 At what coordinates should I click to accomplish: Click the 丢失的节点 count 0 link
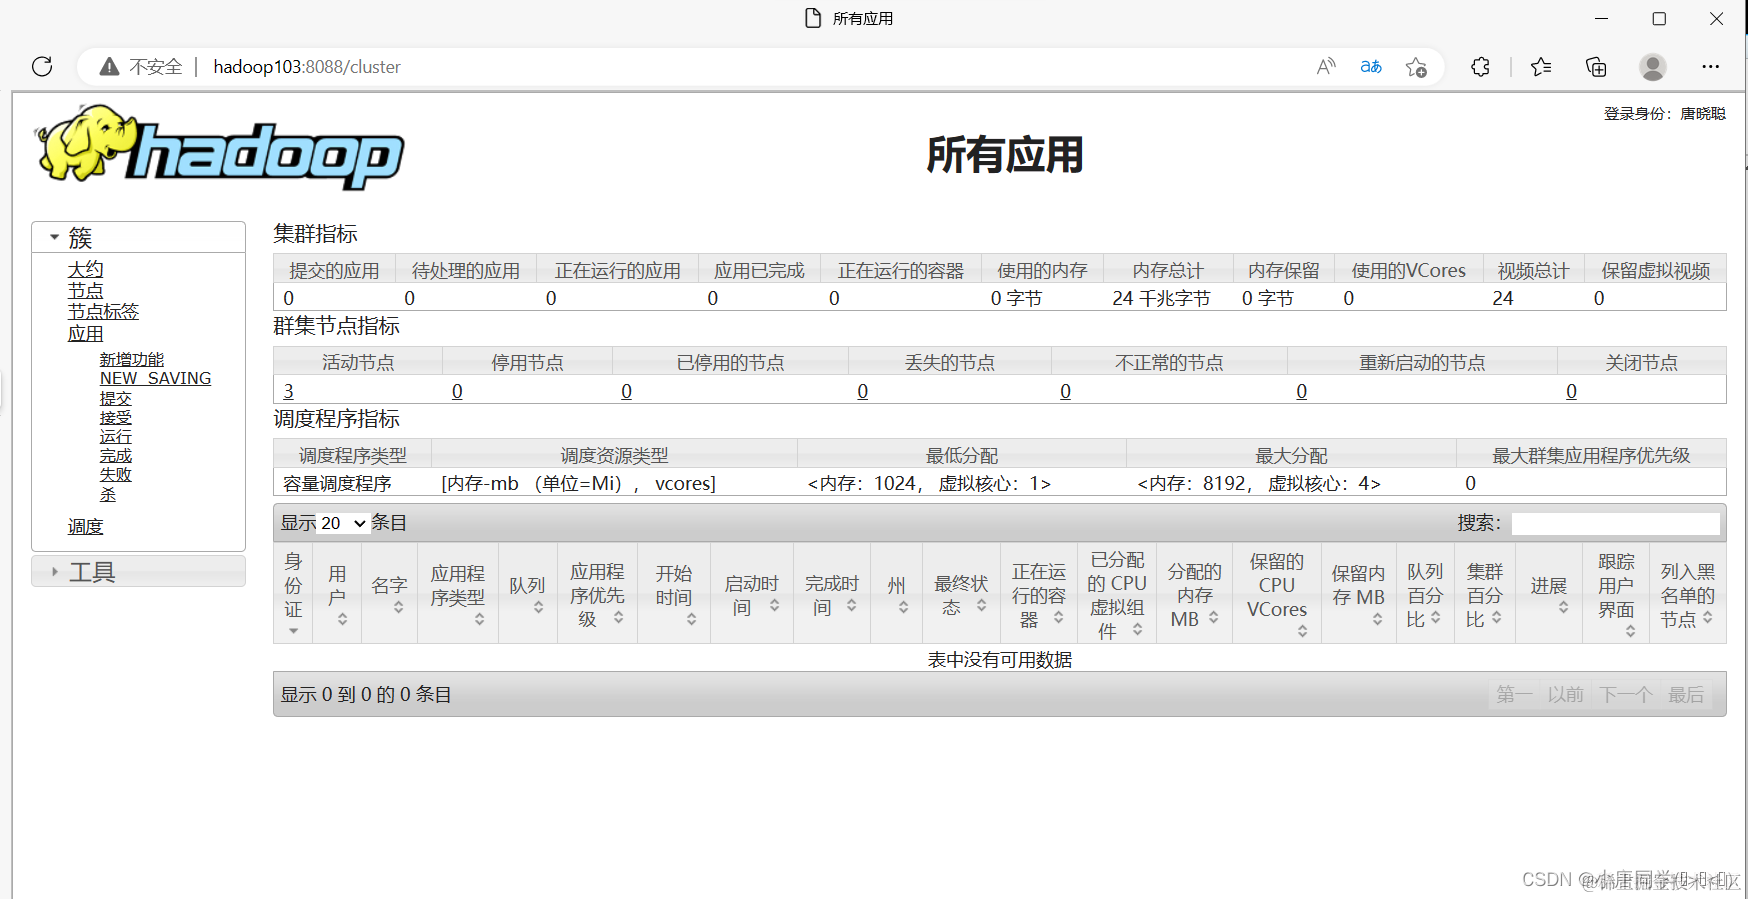[862, 391]
